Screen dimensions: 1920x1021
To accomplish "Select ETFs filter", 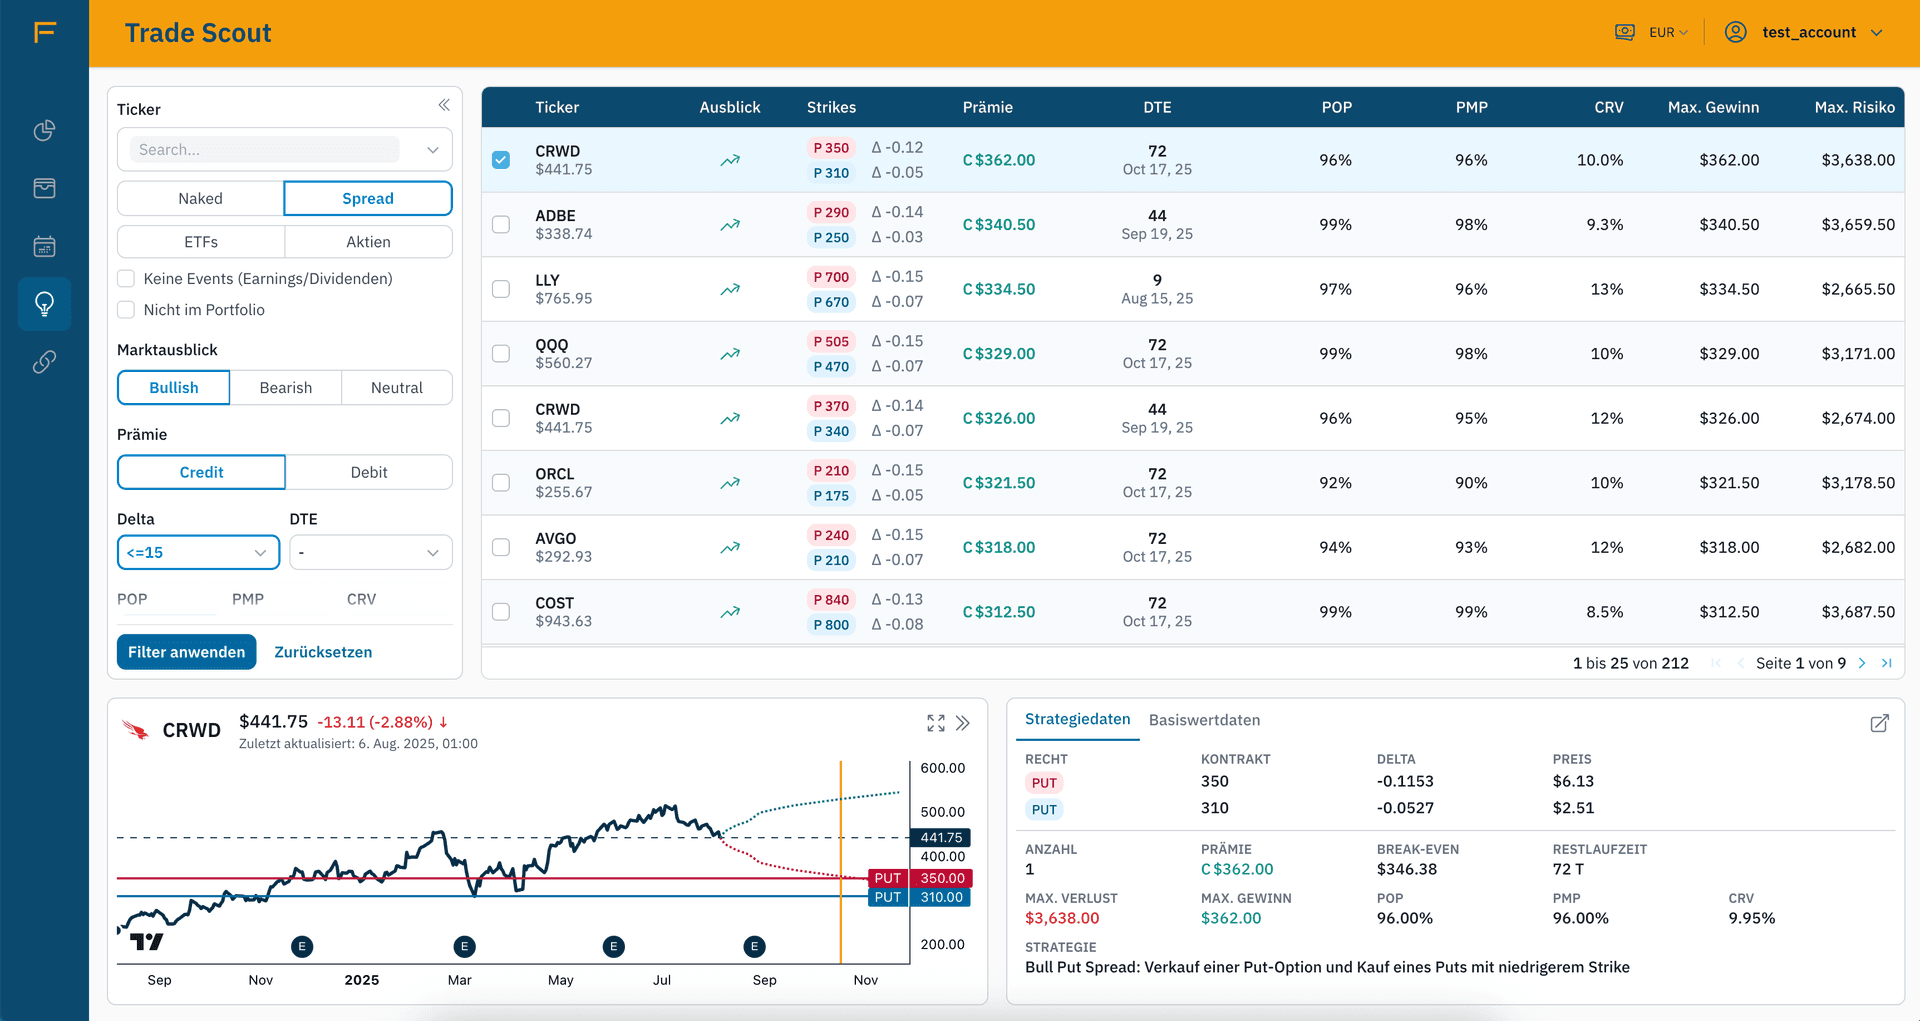I will click(x=200, y=242).
